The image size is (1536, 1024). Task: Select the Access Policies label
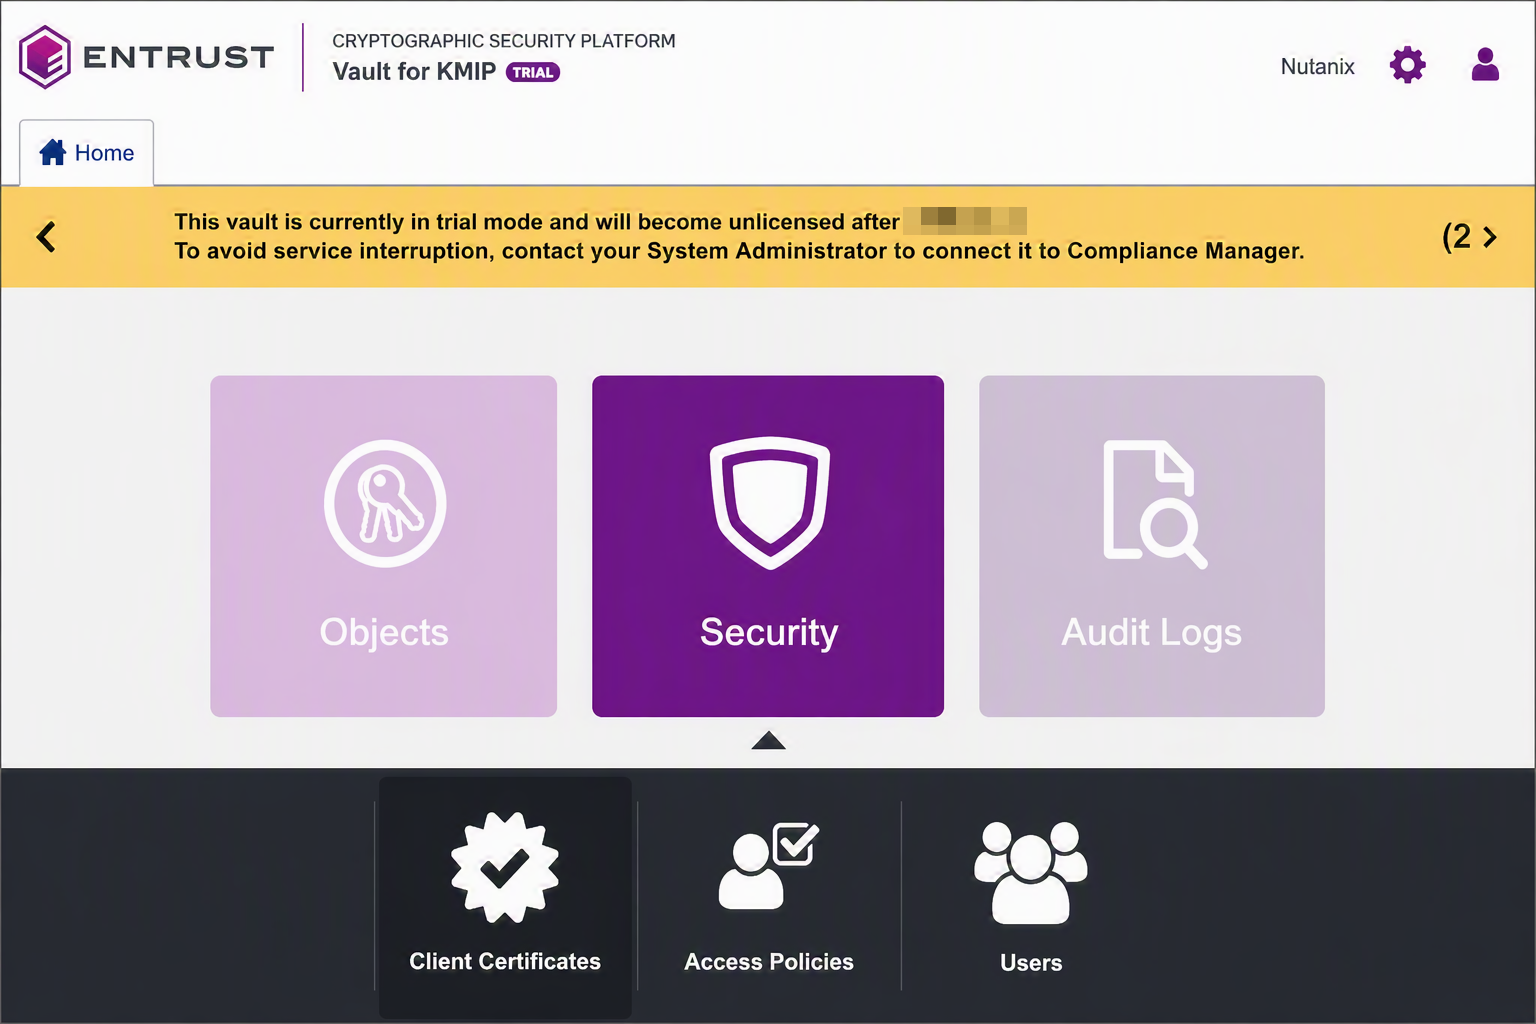tap(769, 962)
